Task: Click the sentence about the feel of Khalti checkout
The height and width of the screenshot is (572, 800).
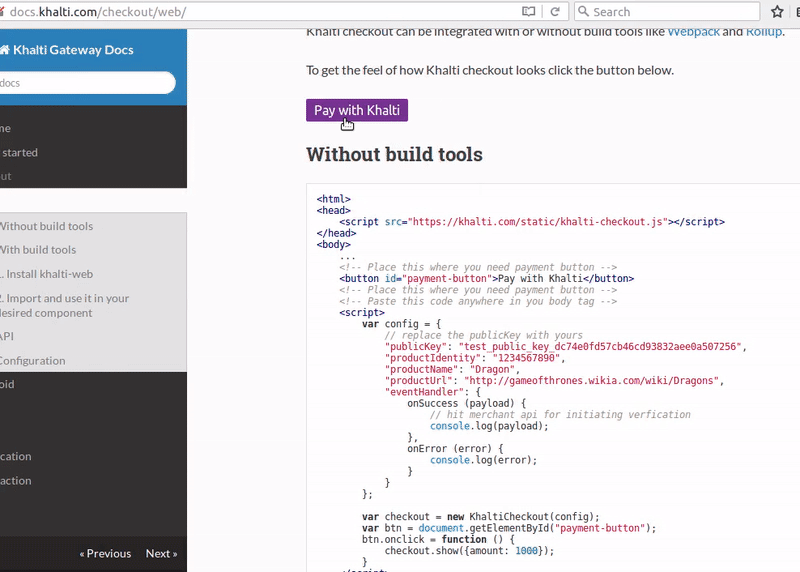Action: 490,70
